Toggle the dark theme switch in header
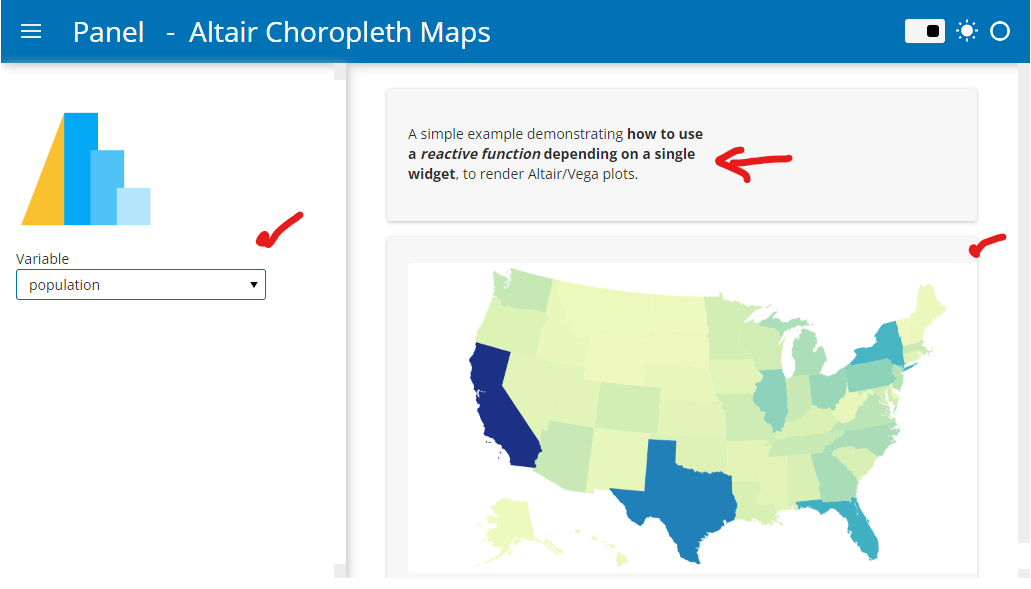This screenshot has height=589, width=1031. point(924,30)
